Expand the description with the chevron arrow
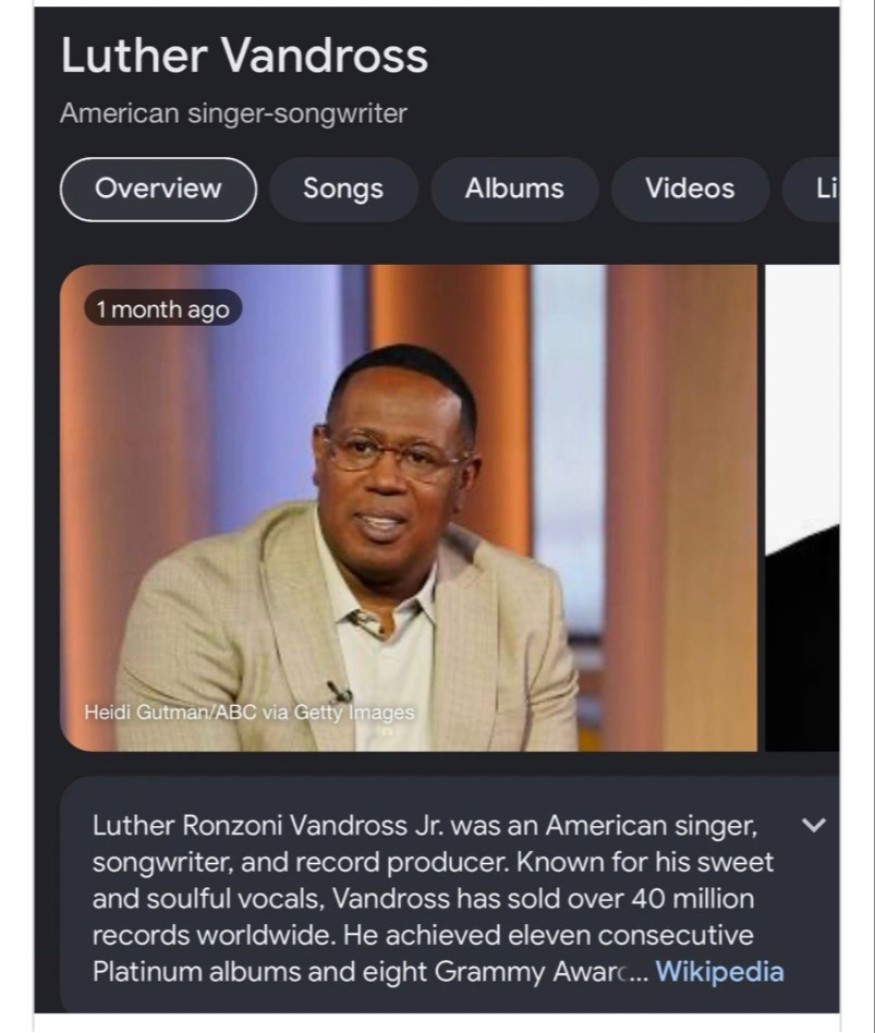The height and width of the screenshot is (1033, 875). pyautogui.click(x=814, y=825)
